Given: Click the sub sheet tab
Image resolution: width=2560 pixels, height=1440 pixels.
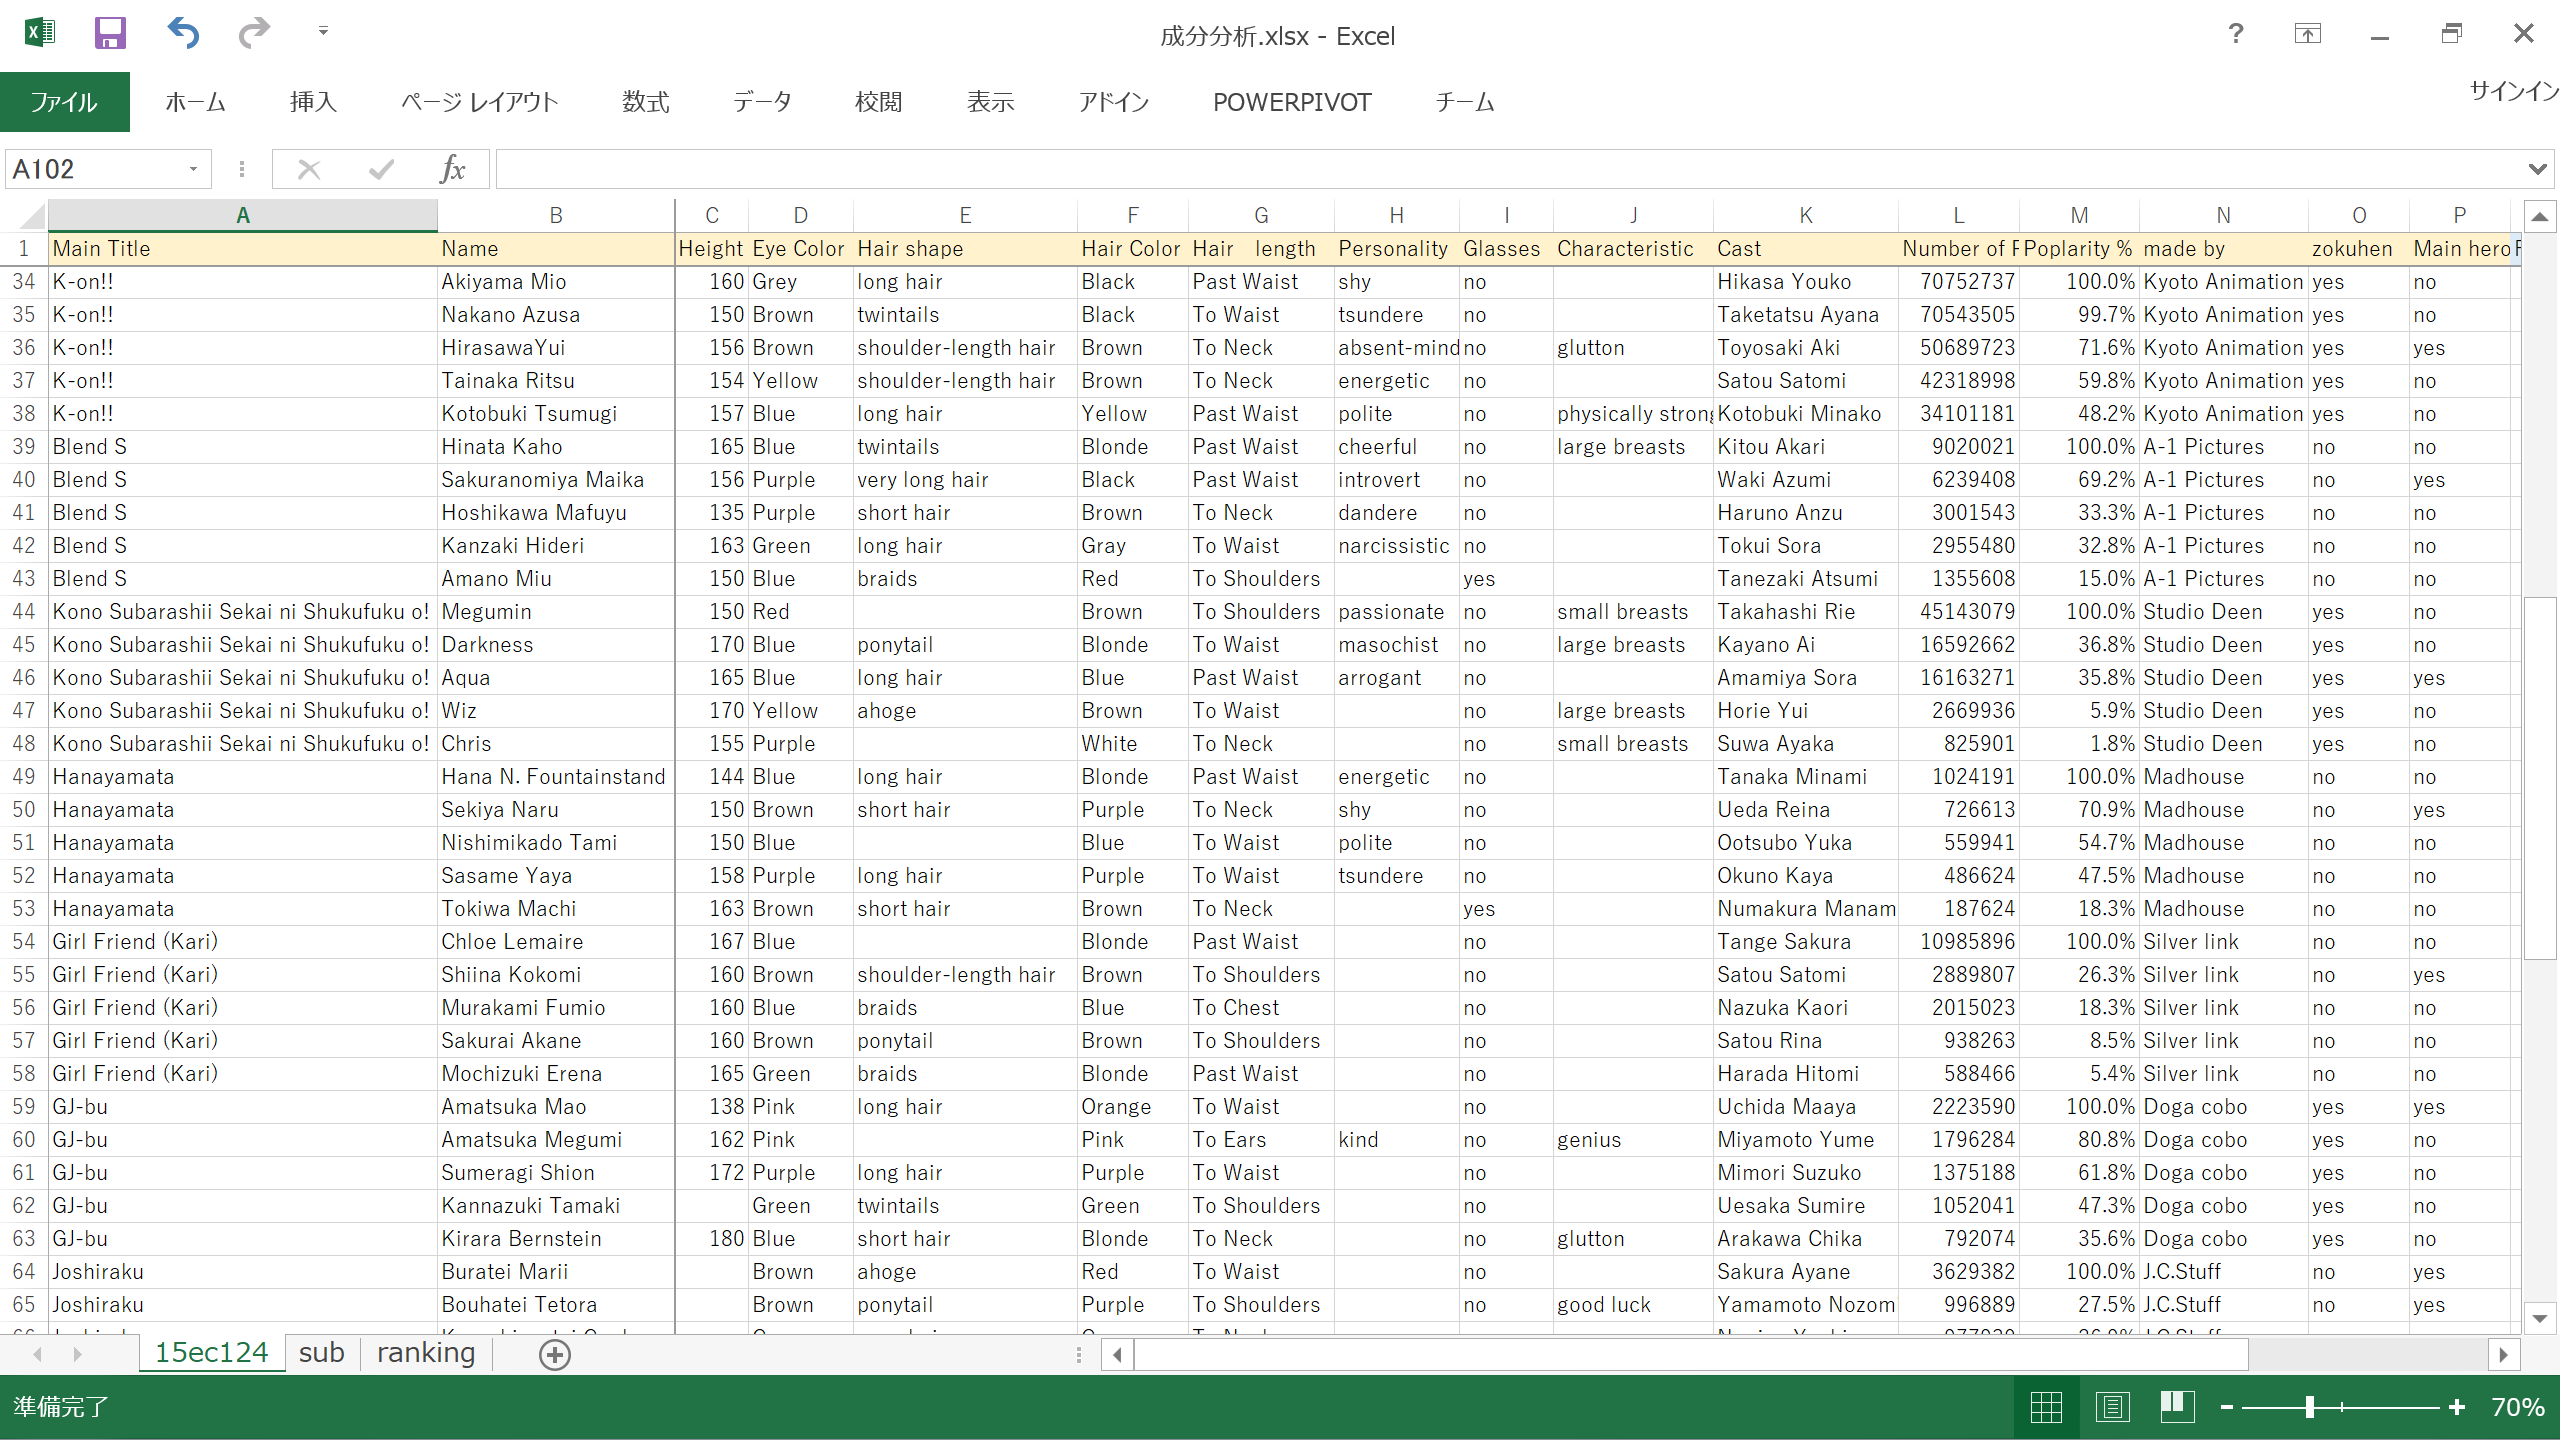Looking at the screenshot, I should click(316, 1354).
